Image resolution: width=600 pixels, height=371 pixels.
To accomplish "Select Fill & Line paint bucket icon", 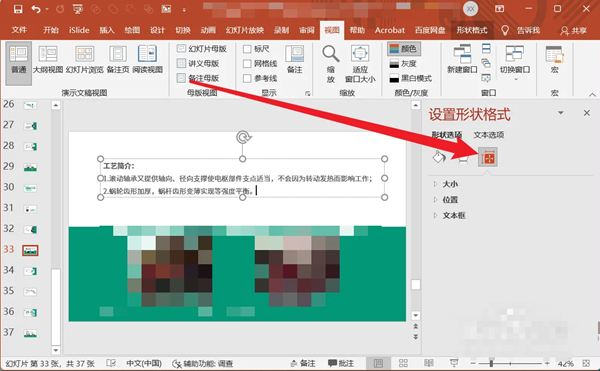I will click(x=439, y=157).
